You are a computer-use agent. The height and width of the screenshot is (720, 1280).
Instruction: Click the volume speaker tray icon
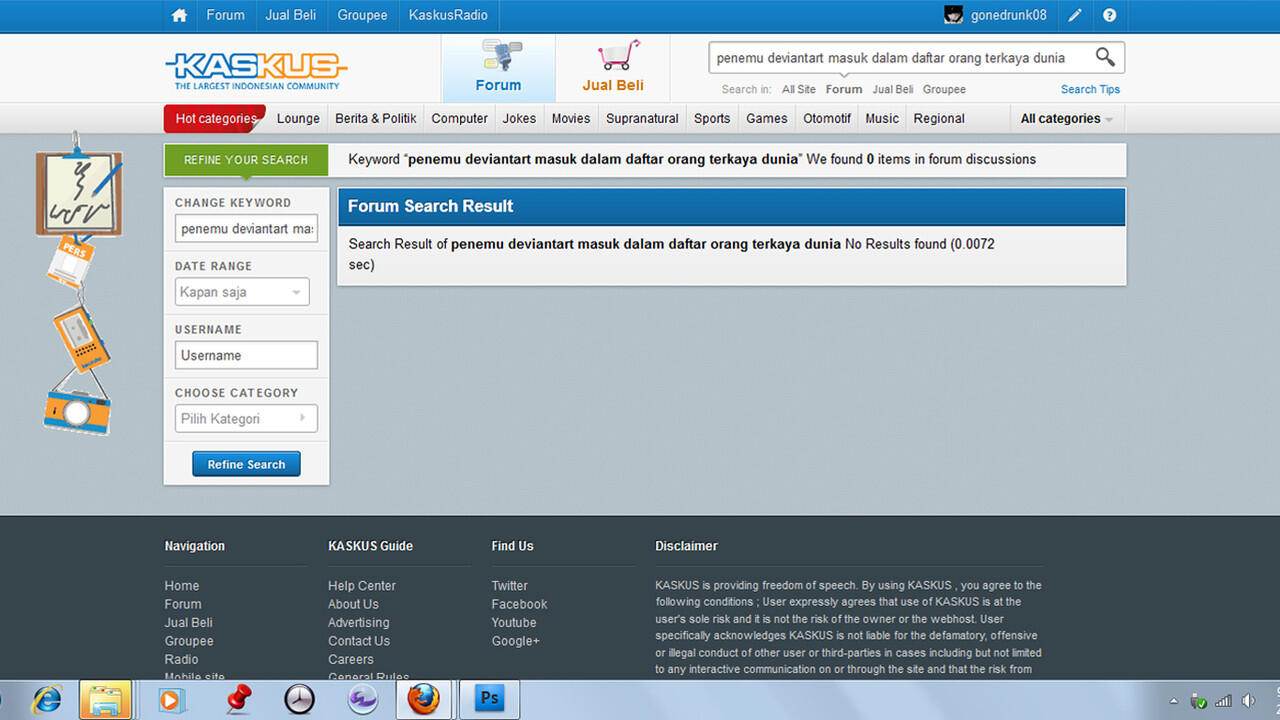pos(1248,701)
